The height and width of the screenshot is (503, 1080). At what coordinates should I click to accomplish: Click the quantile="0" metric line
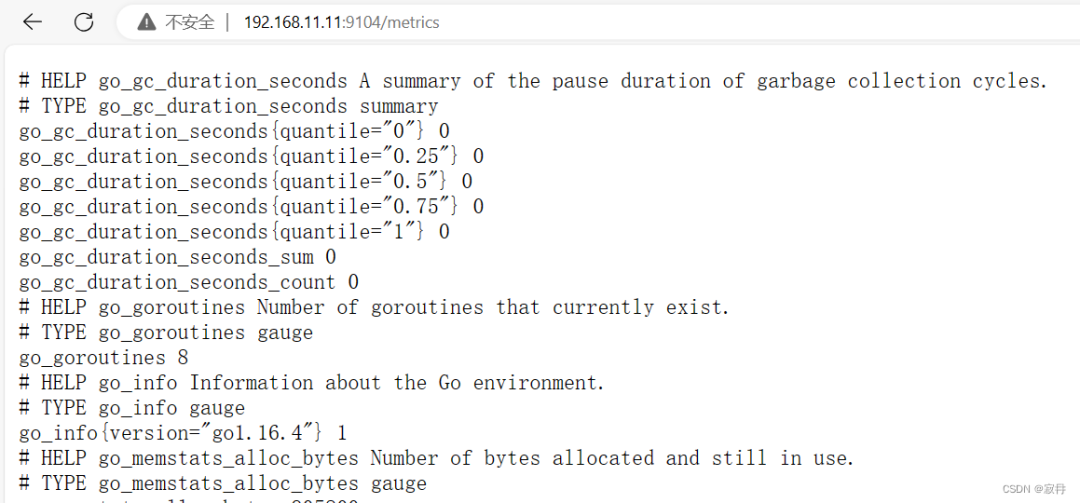234,131
